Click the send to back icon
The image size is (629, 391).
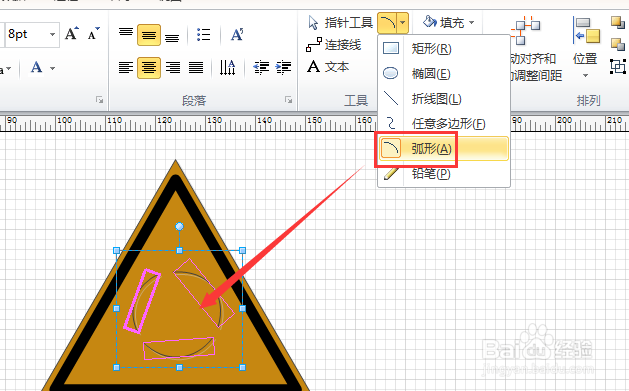(618, 44)
